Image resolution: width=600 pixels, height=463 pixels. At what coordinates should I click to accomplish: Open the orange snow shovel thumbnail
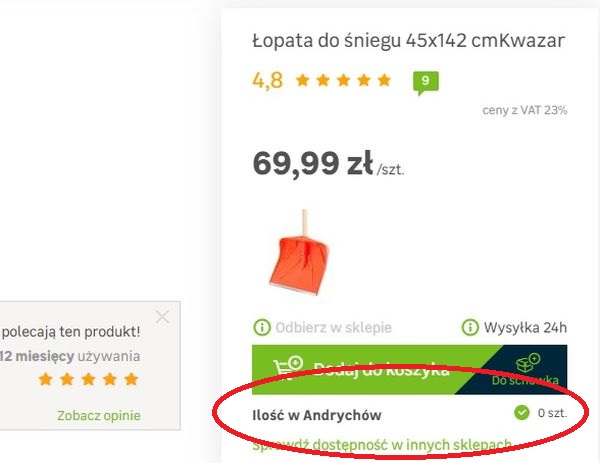click(x=299, y=253)
